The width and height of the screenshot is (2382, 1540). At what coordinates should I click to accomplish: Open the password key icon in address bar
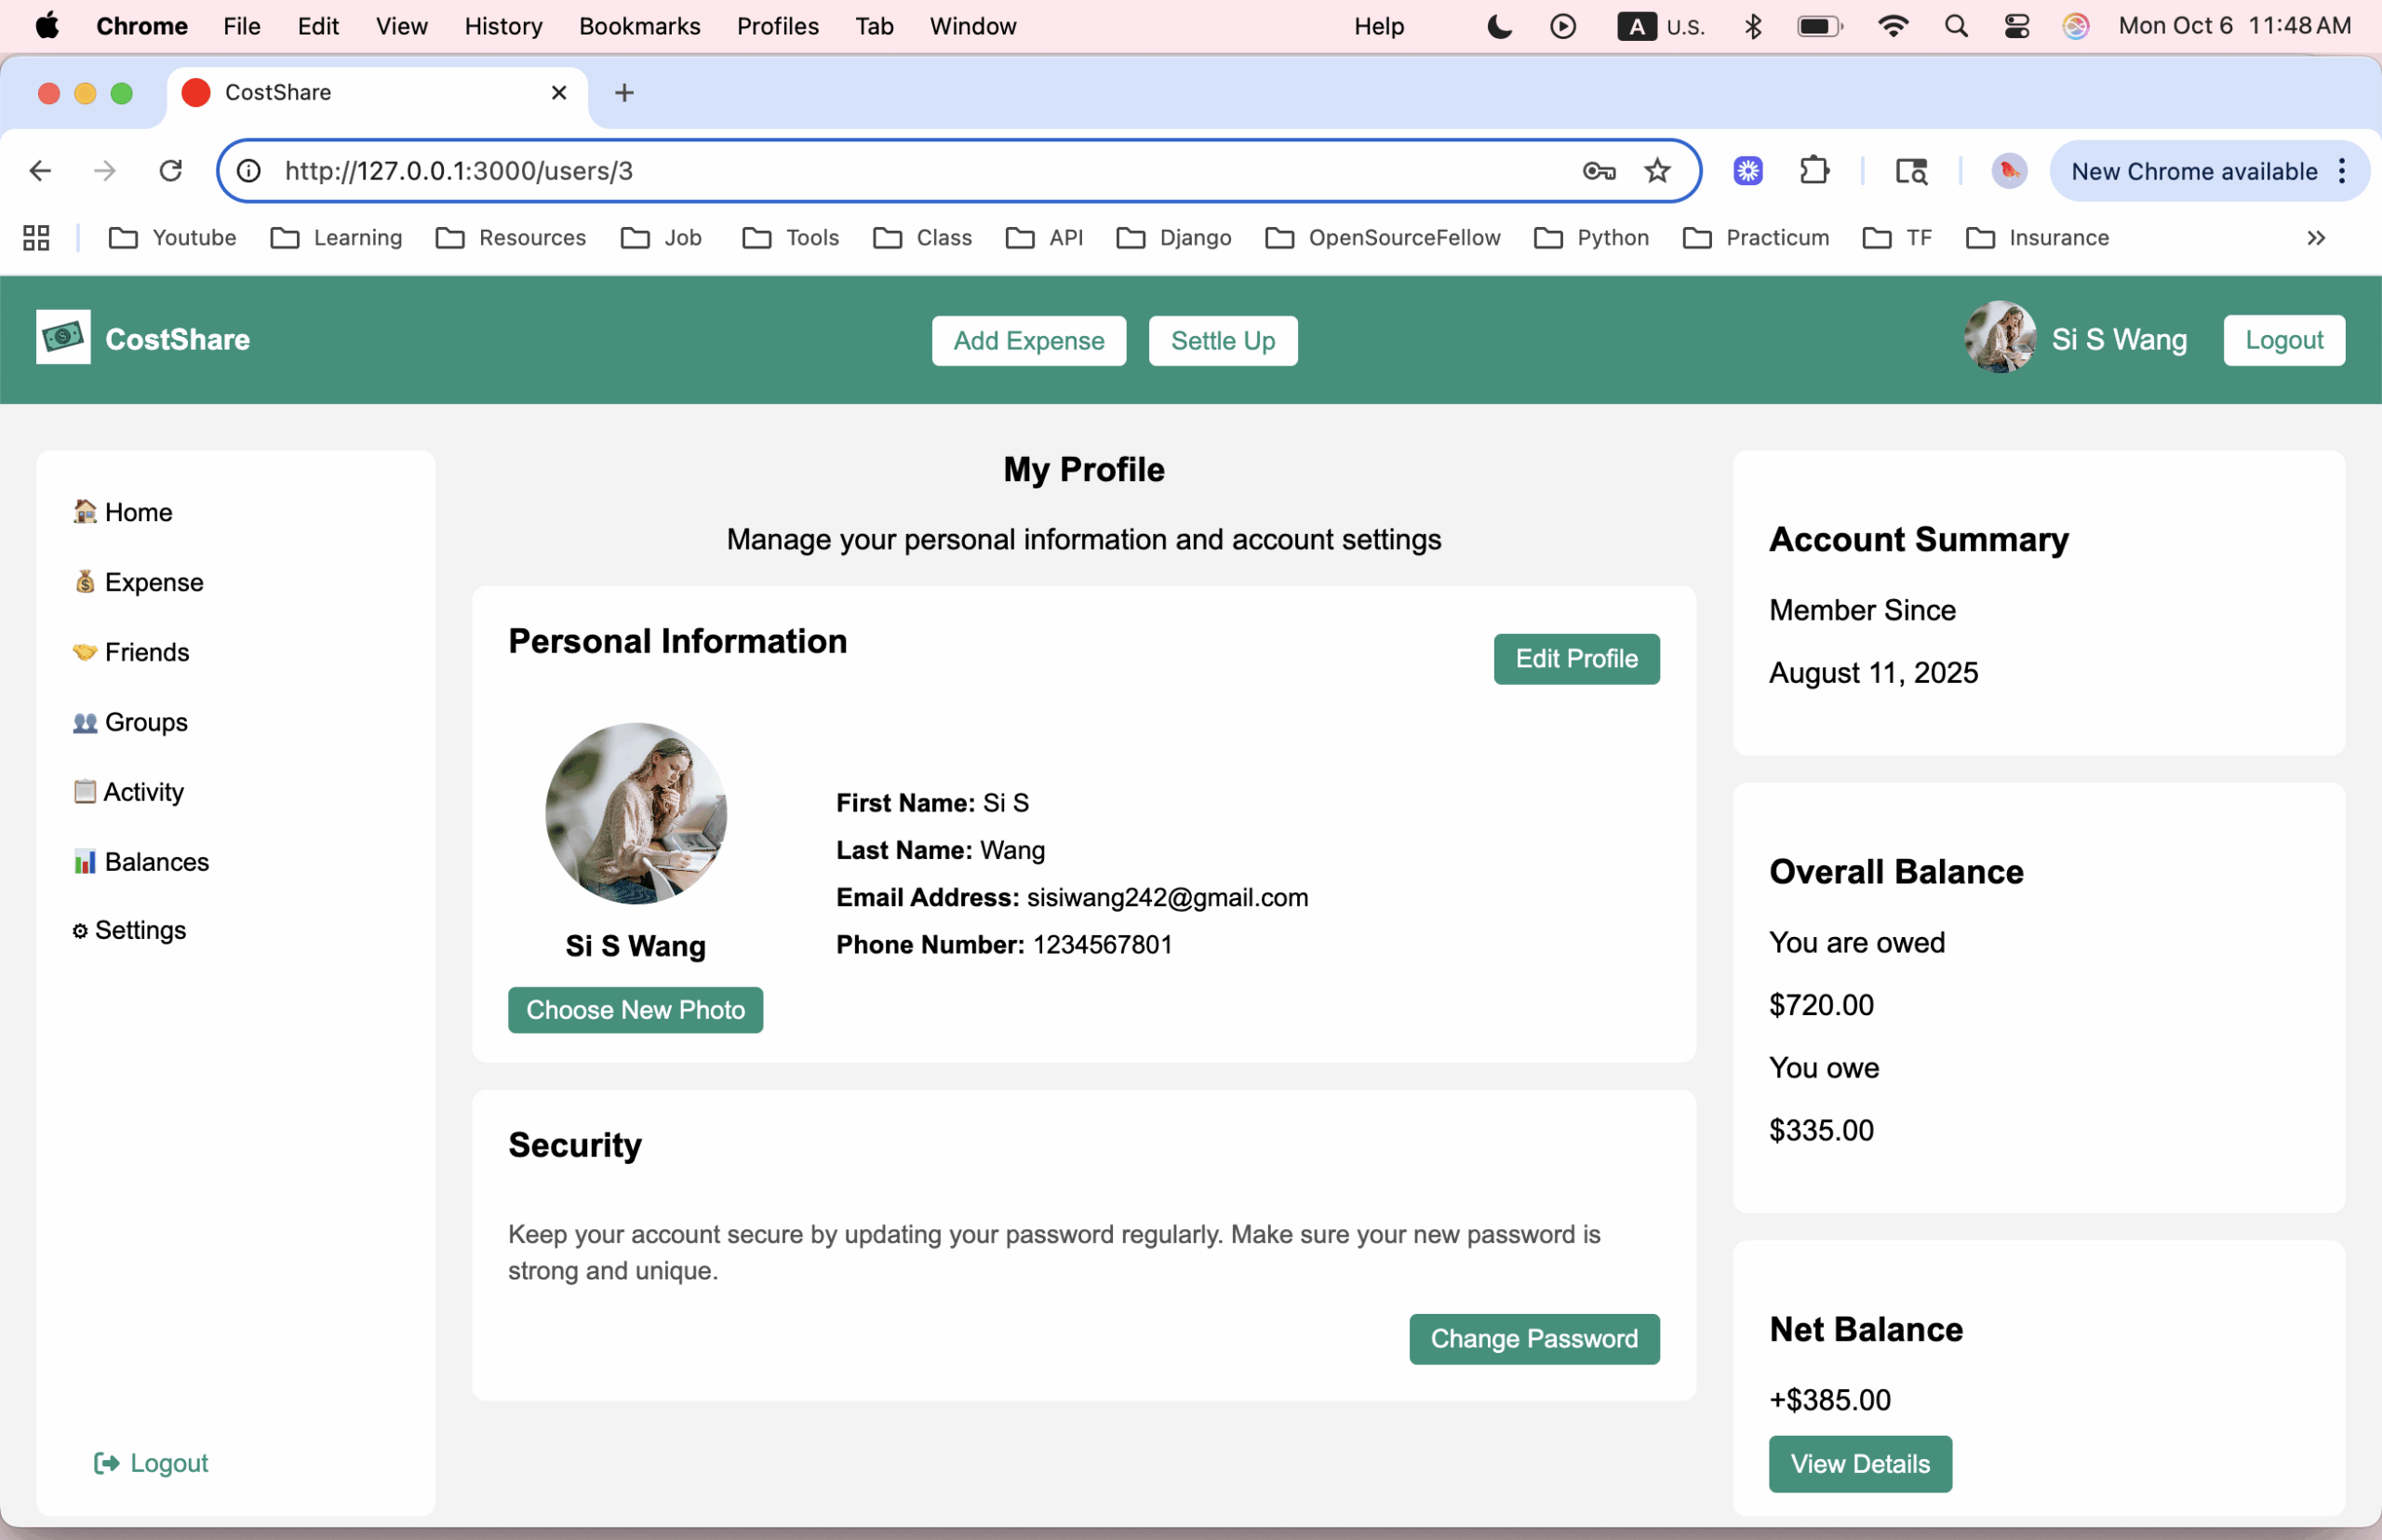pos(1599,171)
